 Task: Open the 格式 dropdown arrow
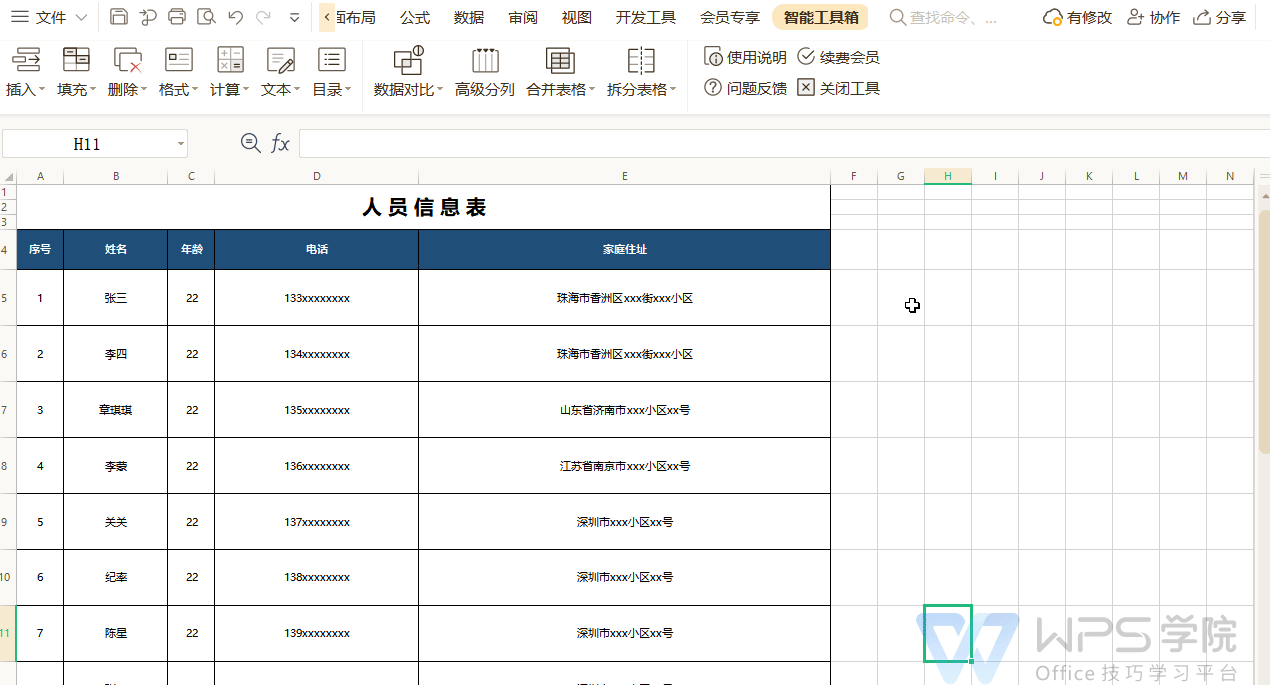pyautogui.click(x=195, y=90)
